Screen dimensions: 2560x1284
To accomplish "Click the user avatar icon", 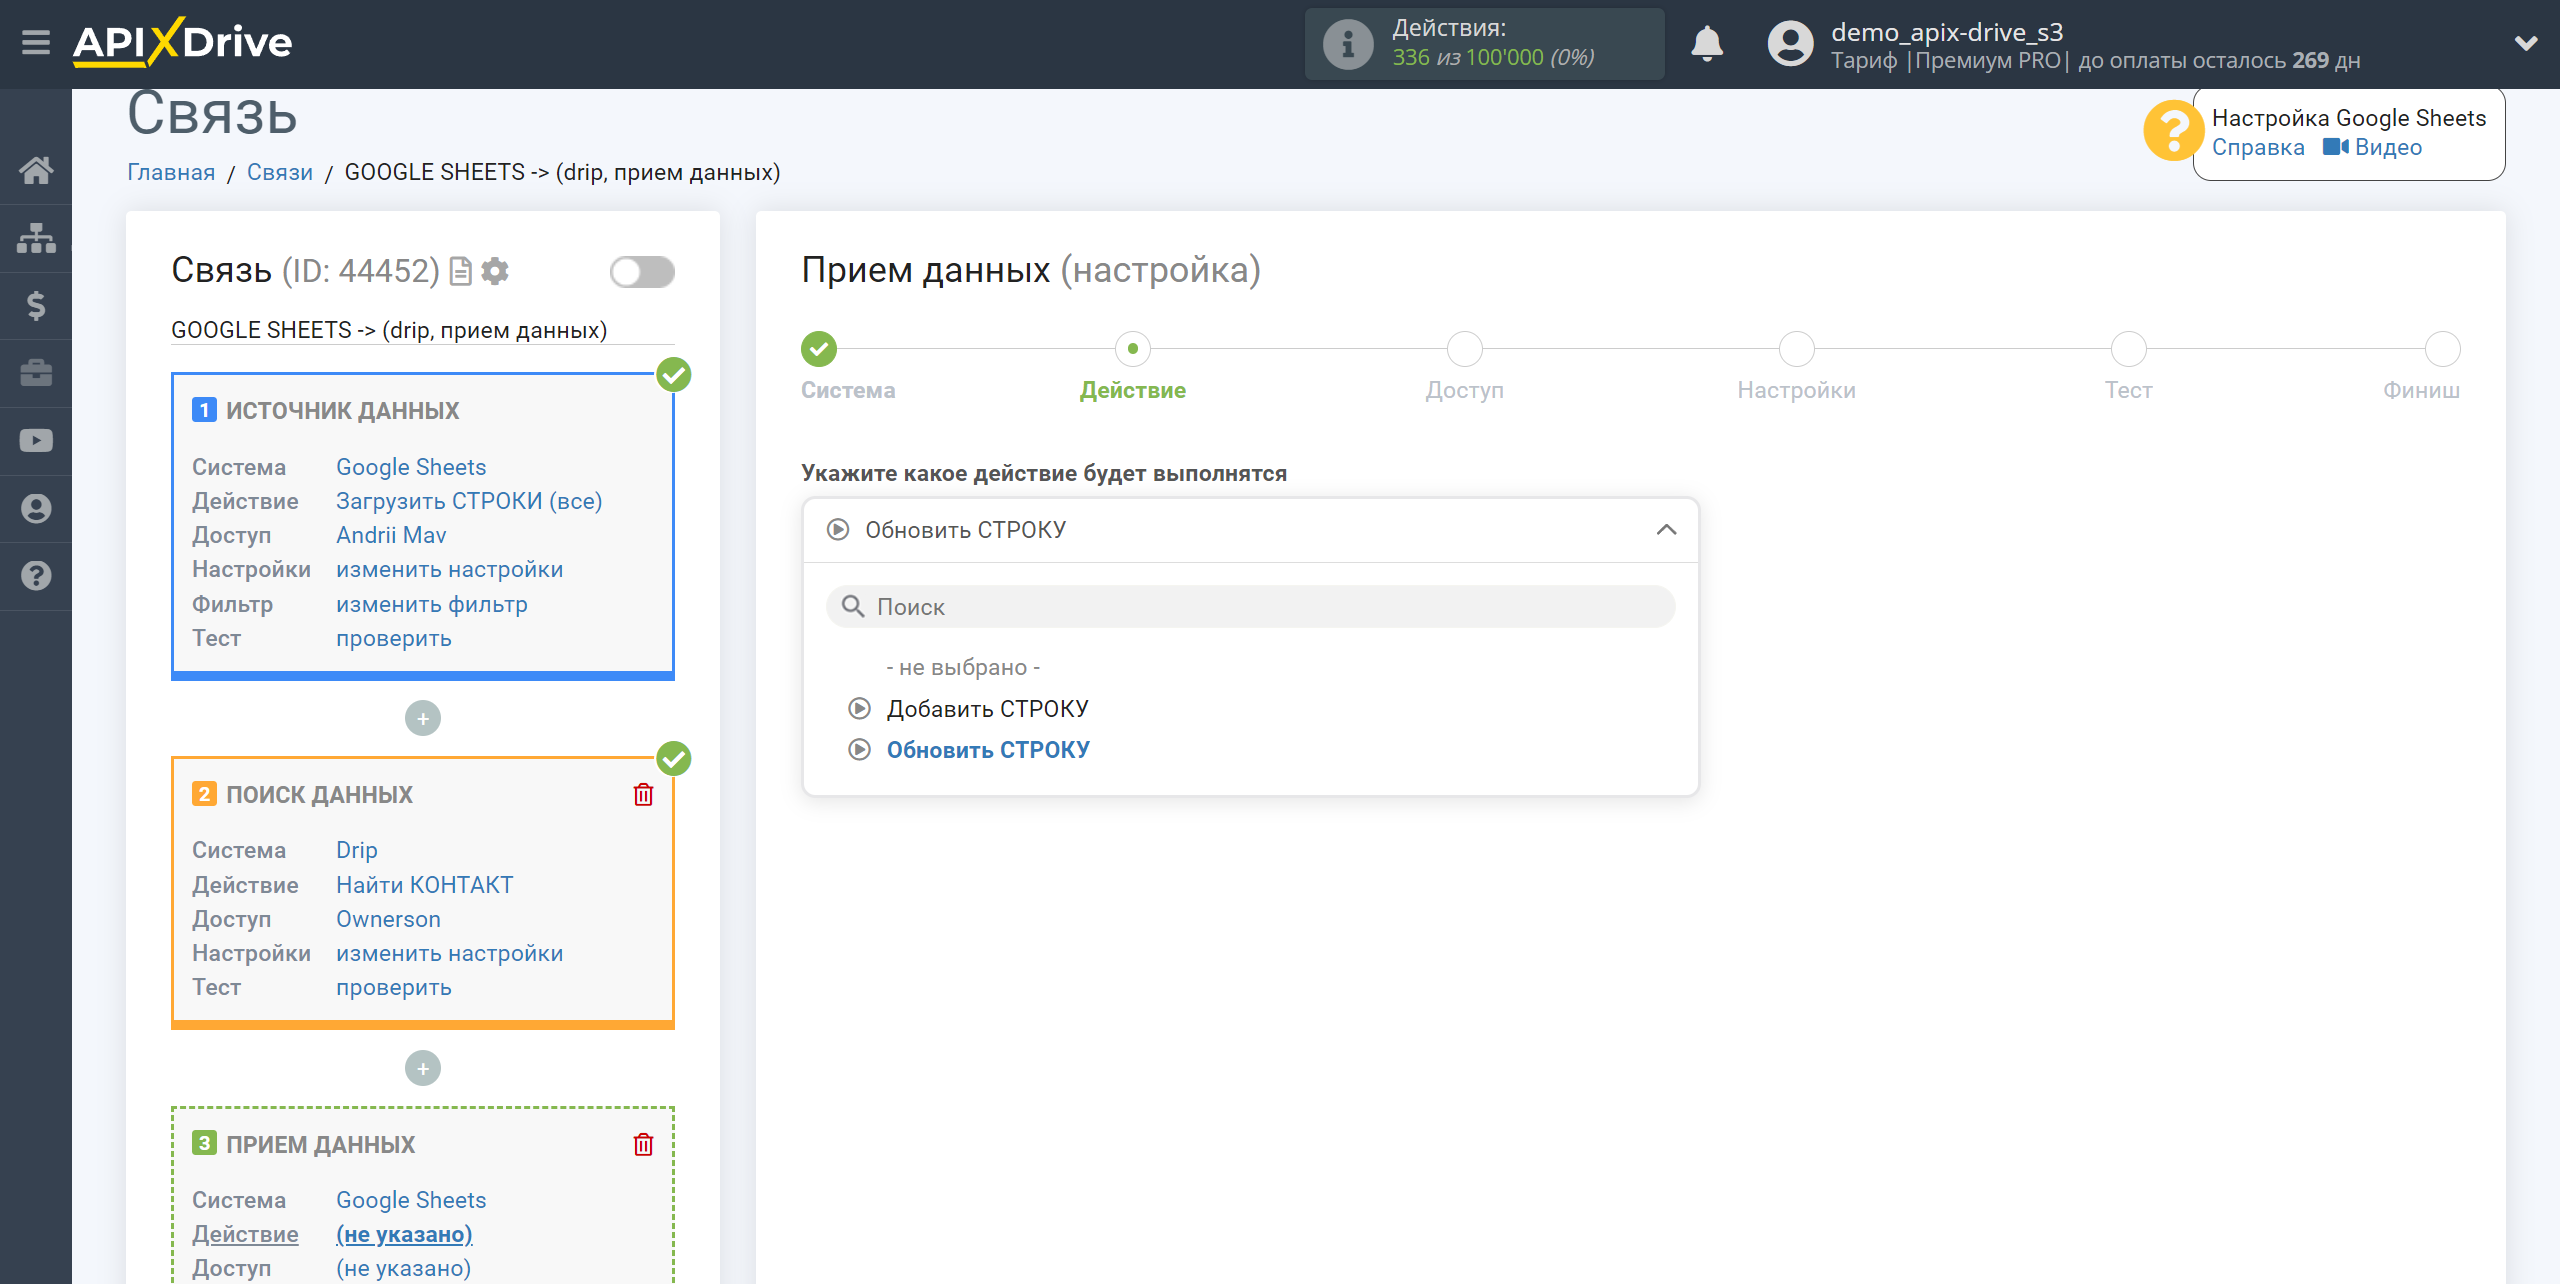I will [x=1790, y=44].
